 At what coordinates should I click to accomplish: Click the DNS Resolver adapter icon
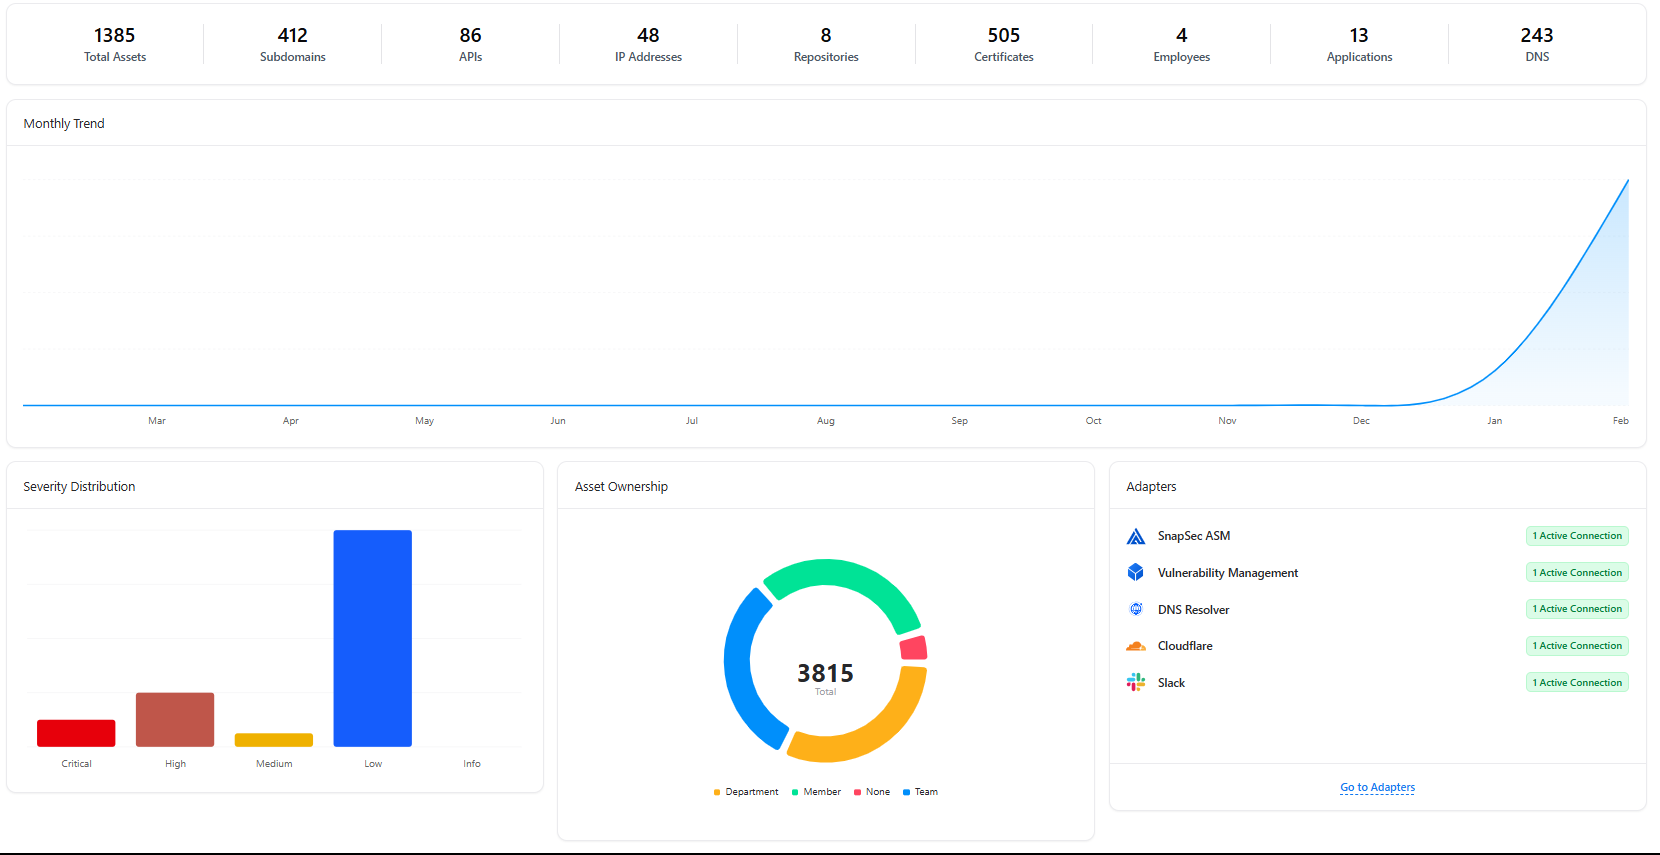[x=1135, y=609]
